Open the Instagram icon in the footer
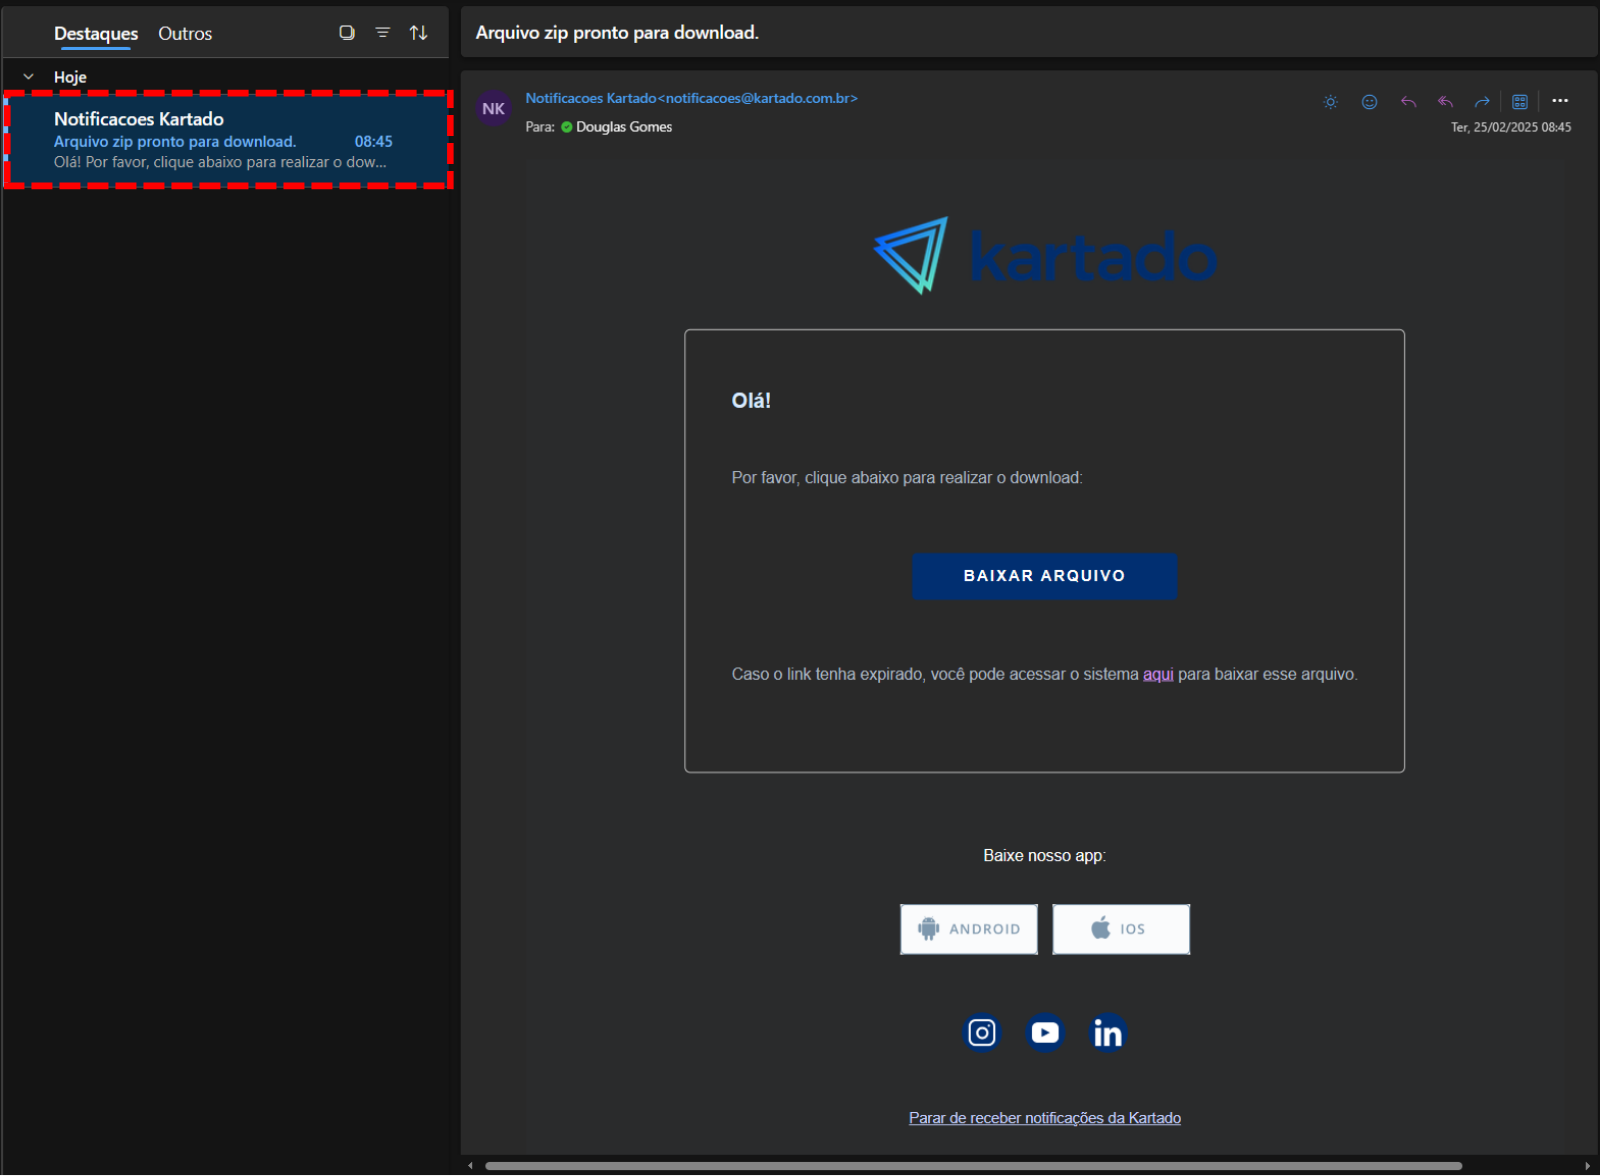The image size is (1601, 1176). click(x=981, y=1033)
